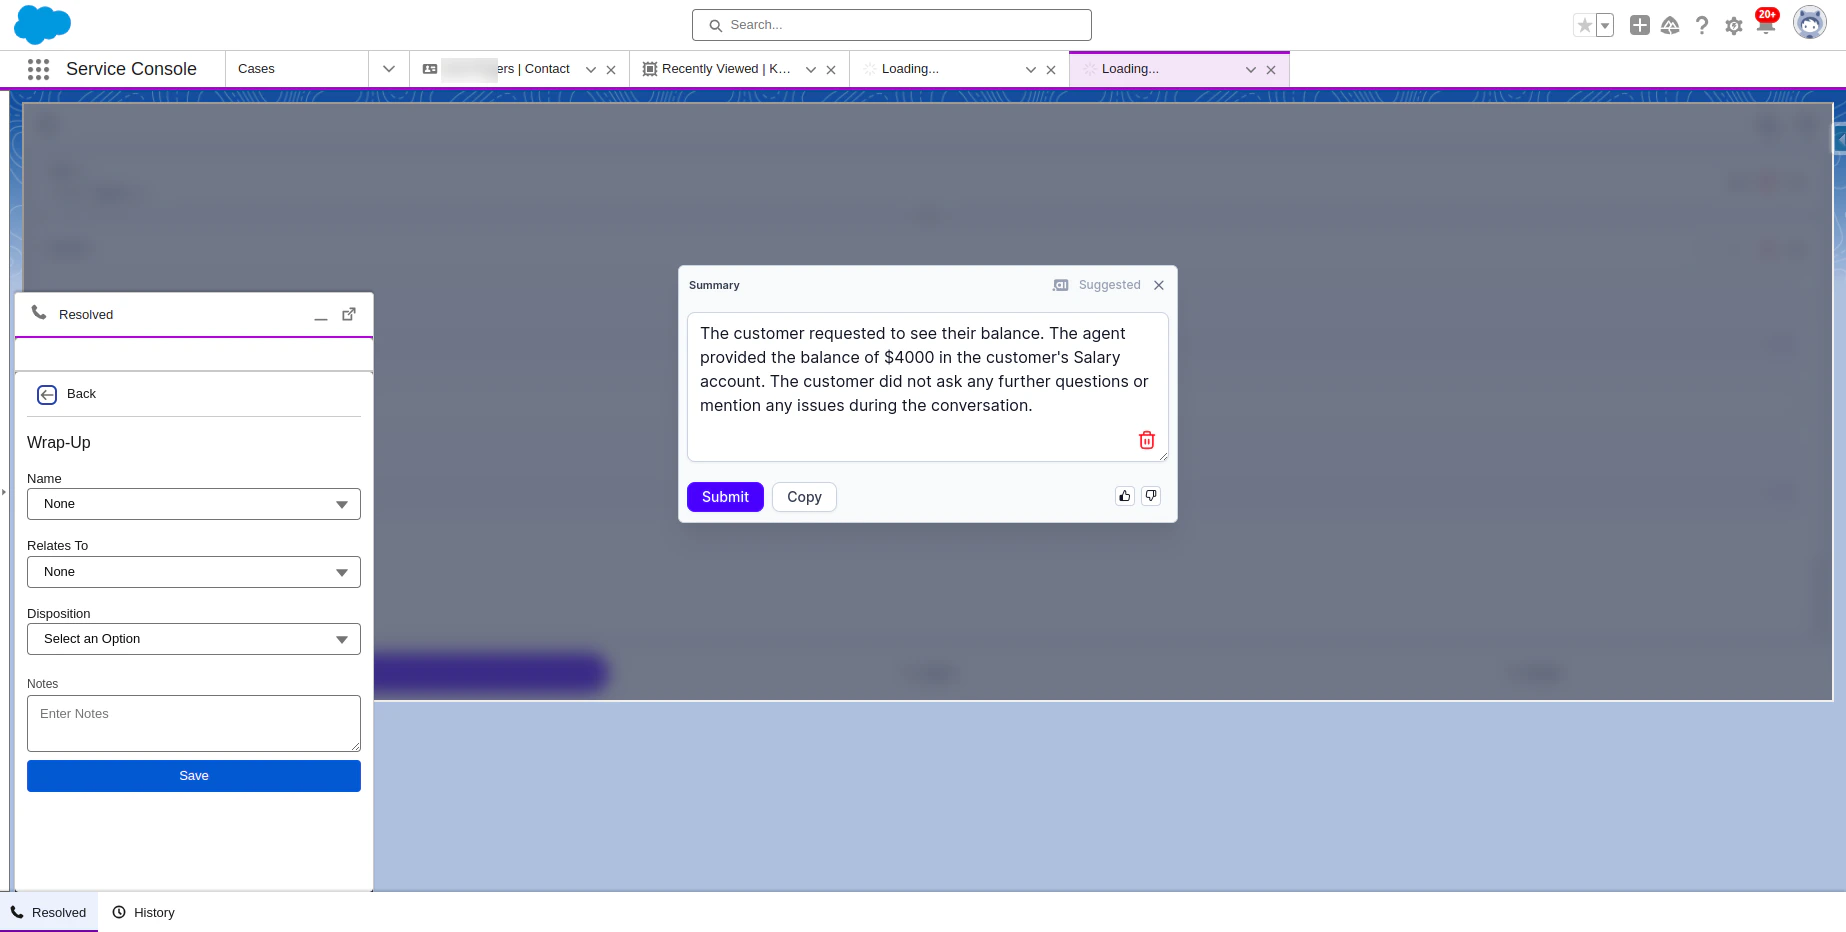The height and width of the screenshot is (932, 1846).
Task: Open Setup using the gear icon
Action: click(1733, 25)
